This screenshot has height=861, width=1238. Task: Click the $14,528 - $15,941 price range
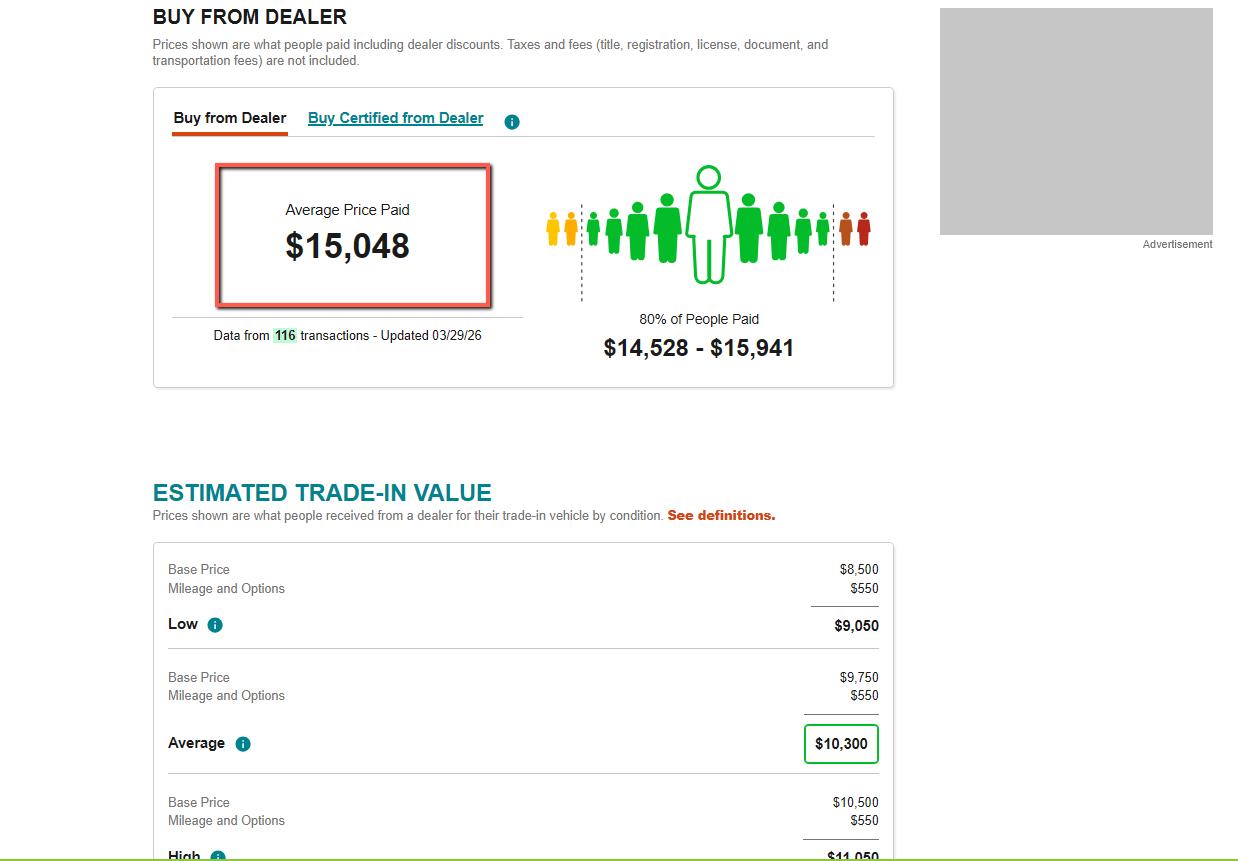point(699,348)
